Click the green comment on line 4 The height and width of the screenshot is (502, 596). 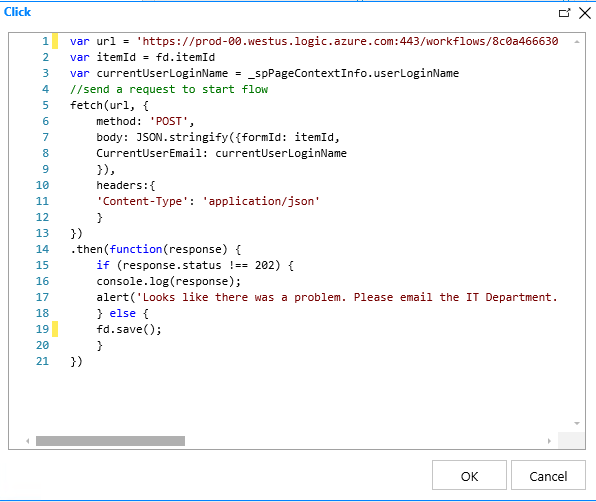tap(169, 89)
